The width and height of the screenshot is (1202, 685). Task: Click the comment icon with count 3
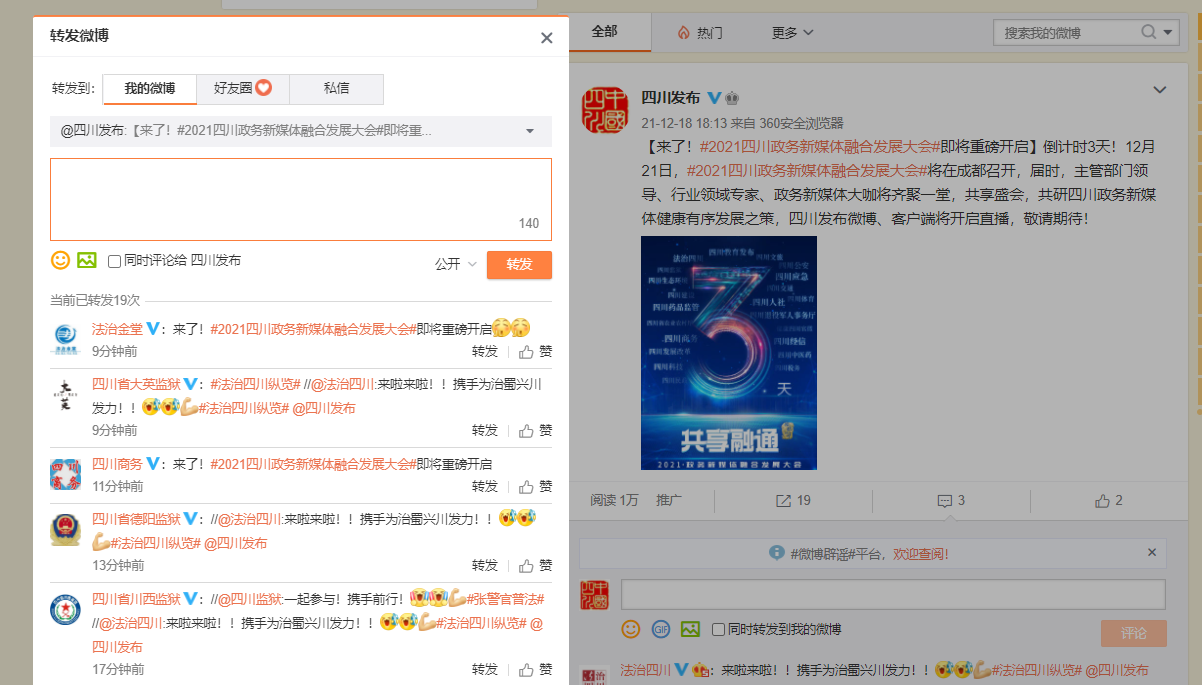(944, 500)
